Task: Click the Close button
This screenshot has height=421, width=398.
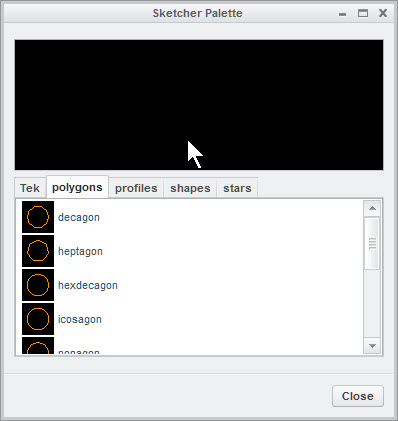Action: (x=358, y=396)
